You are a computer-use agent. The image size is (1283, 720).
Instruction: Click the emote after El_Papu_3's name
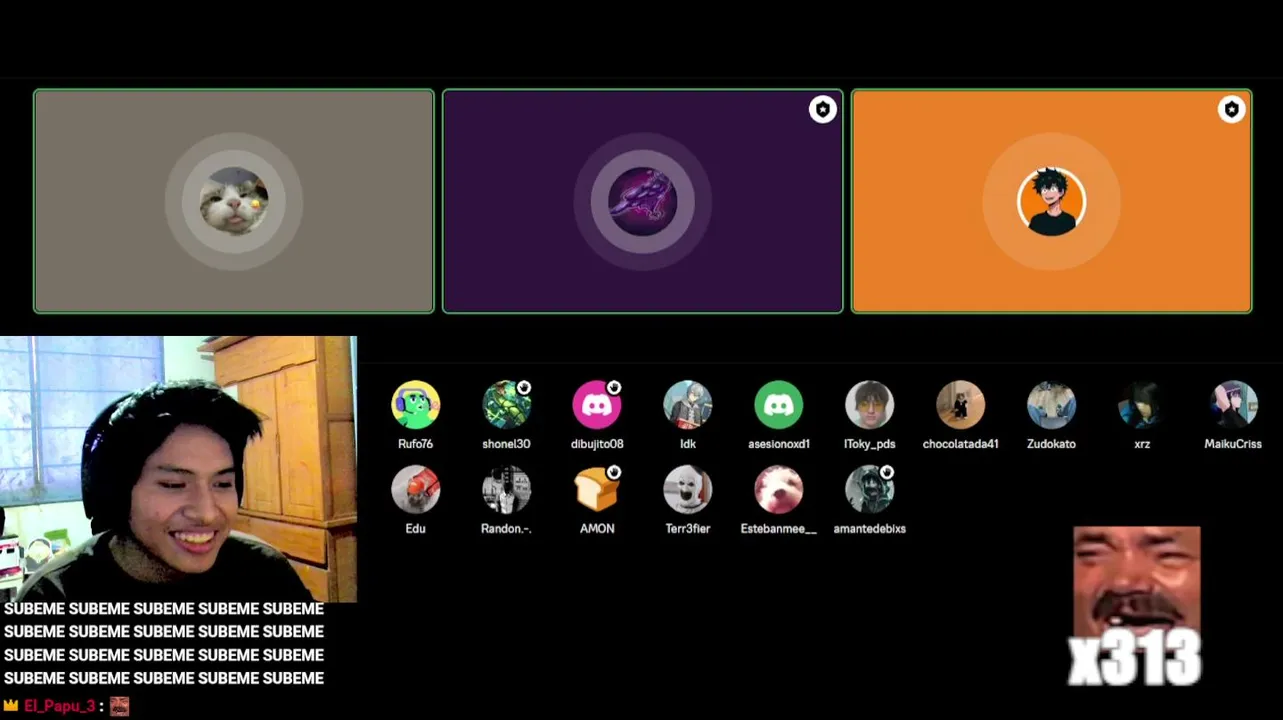(x=119, y=706)
